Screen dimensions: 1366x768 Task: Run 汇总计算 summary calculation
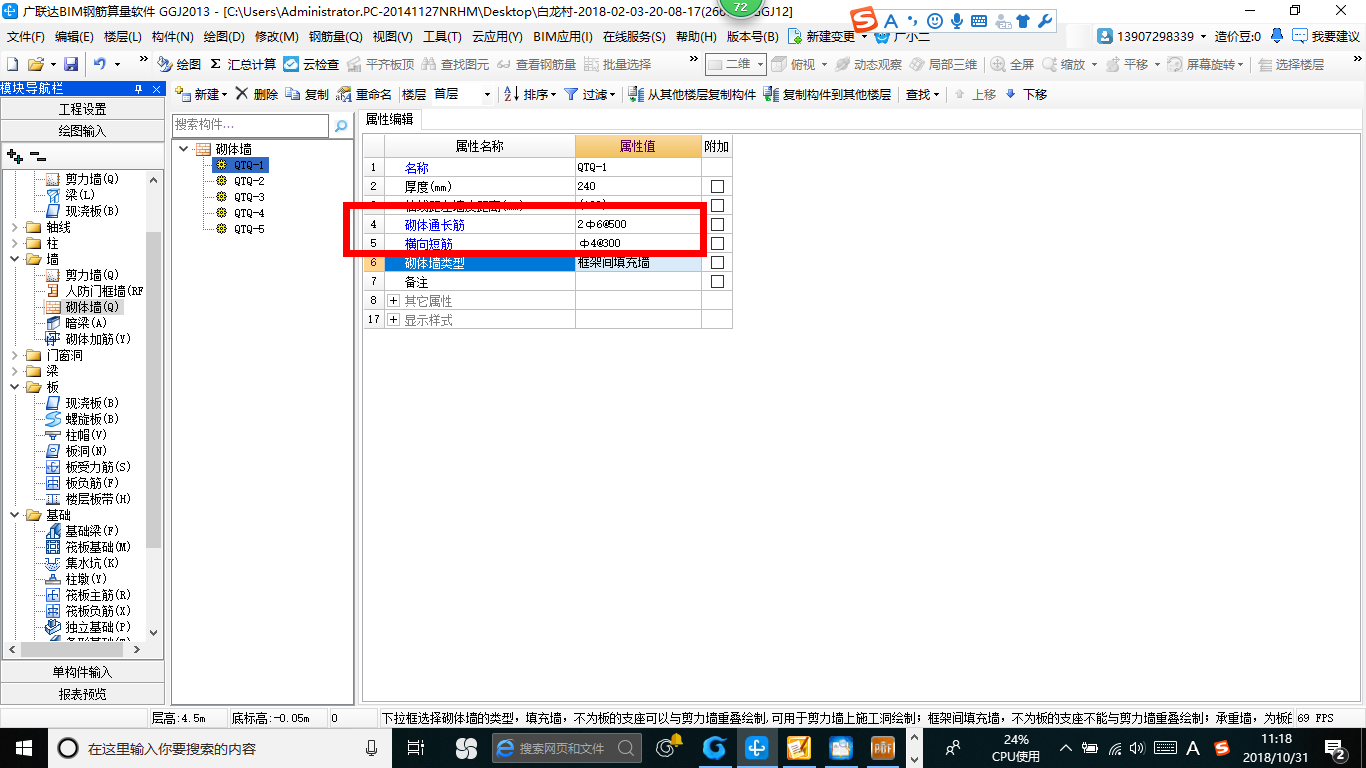242,64
